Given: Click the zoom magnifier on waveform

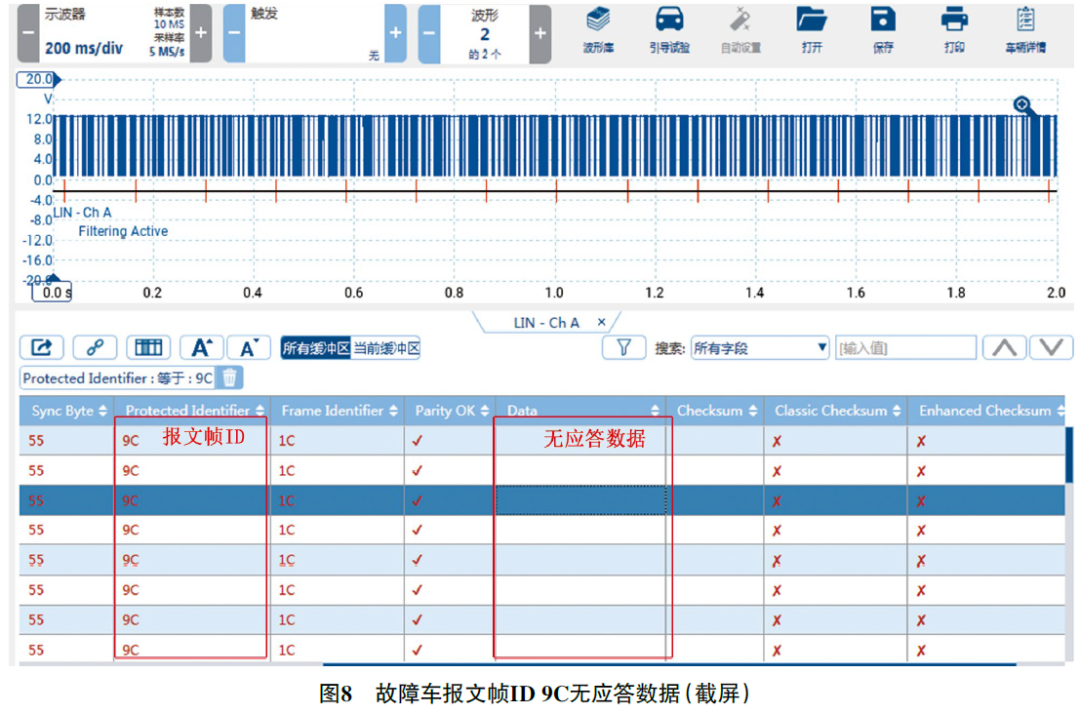Looking at the screenshot, I should (1023, 106).
